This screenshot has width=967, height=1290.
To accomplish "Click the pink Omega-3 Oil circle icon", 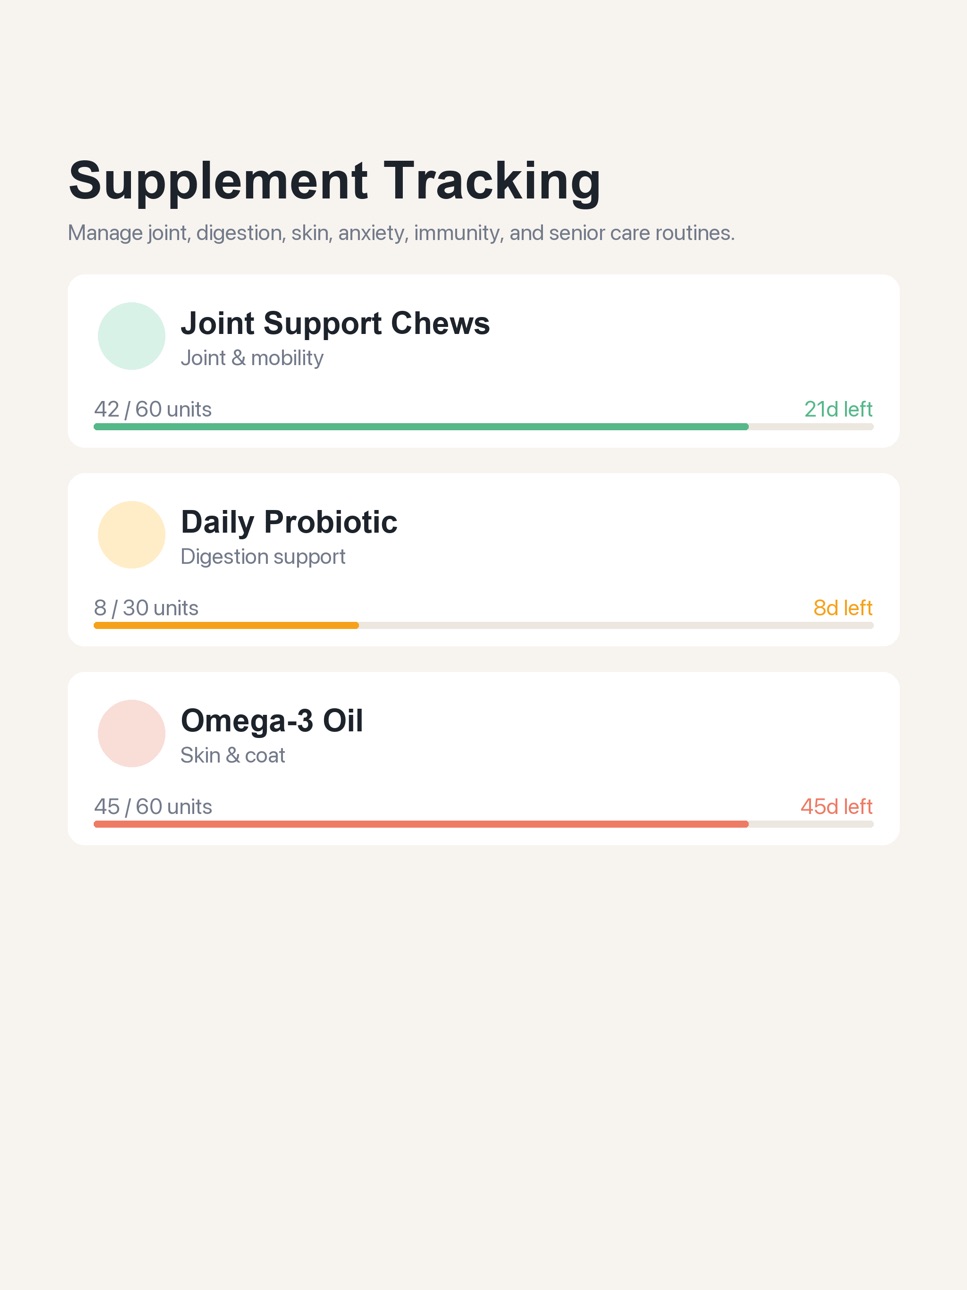I will (131, 734).
